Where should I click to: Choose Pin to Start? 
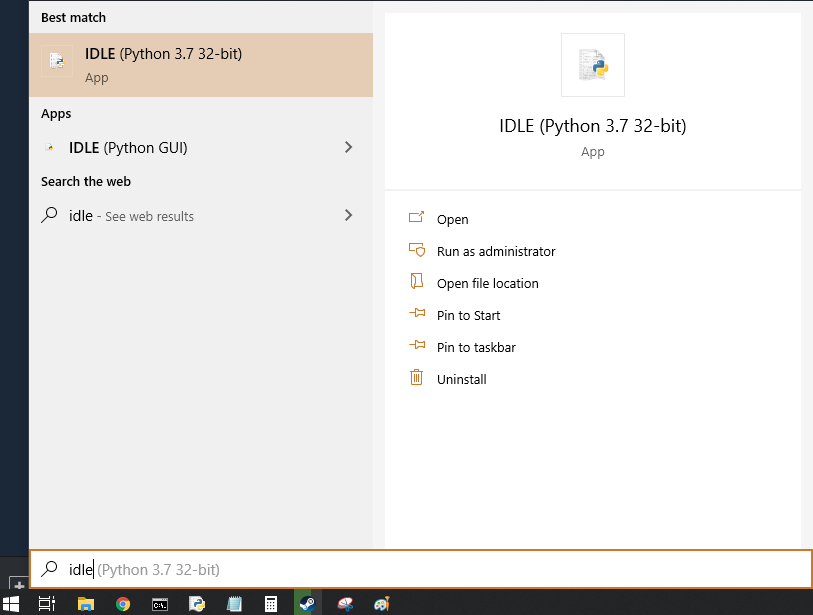pos(468,316)
